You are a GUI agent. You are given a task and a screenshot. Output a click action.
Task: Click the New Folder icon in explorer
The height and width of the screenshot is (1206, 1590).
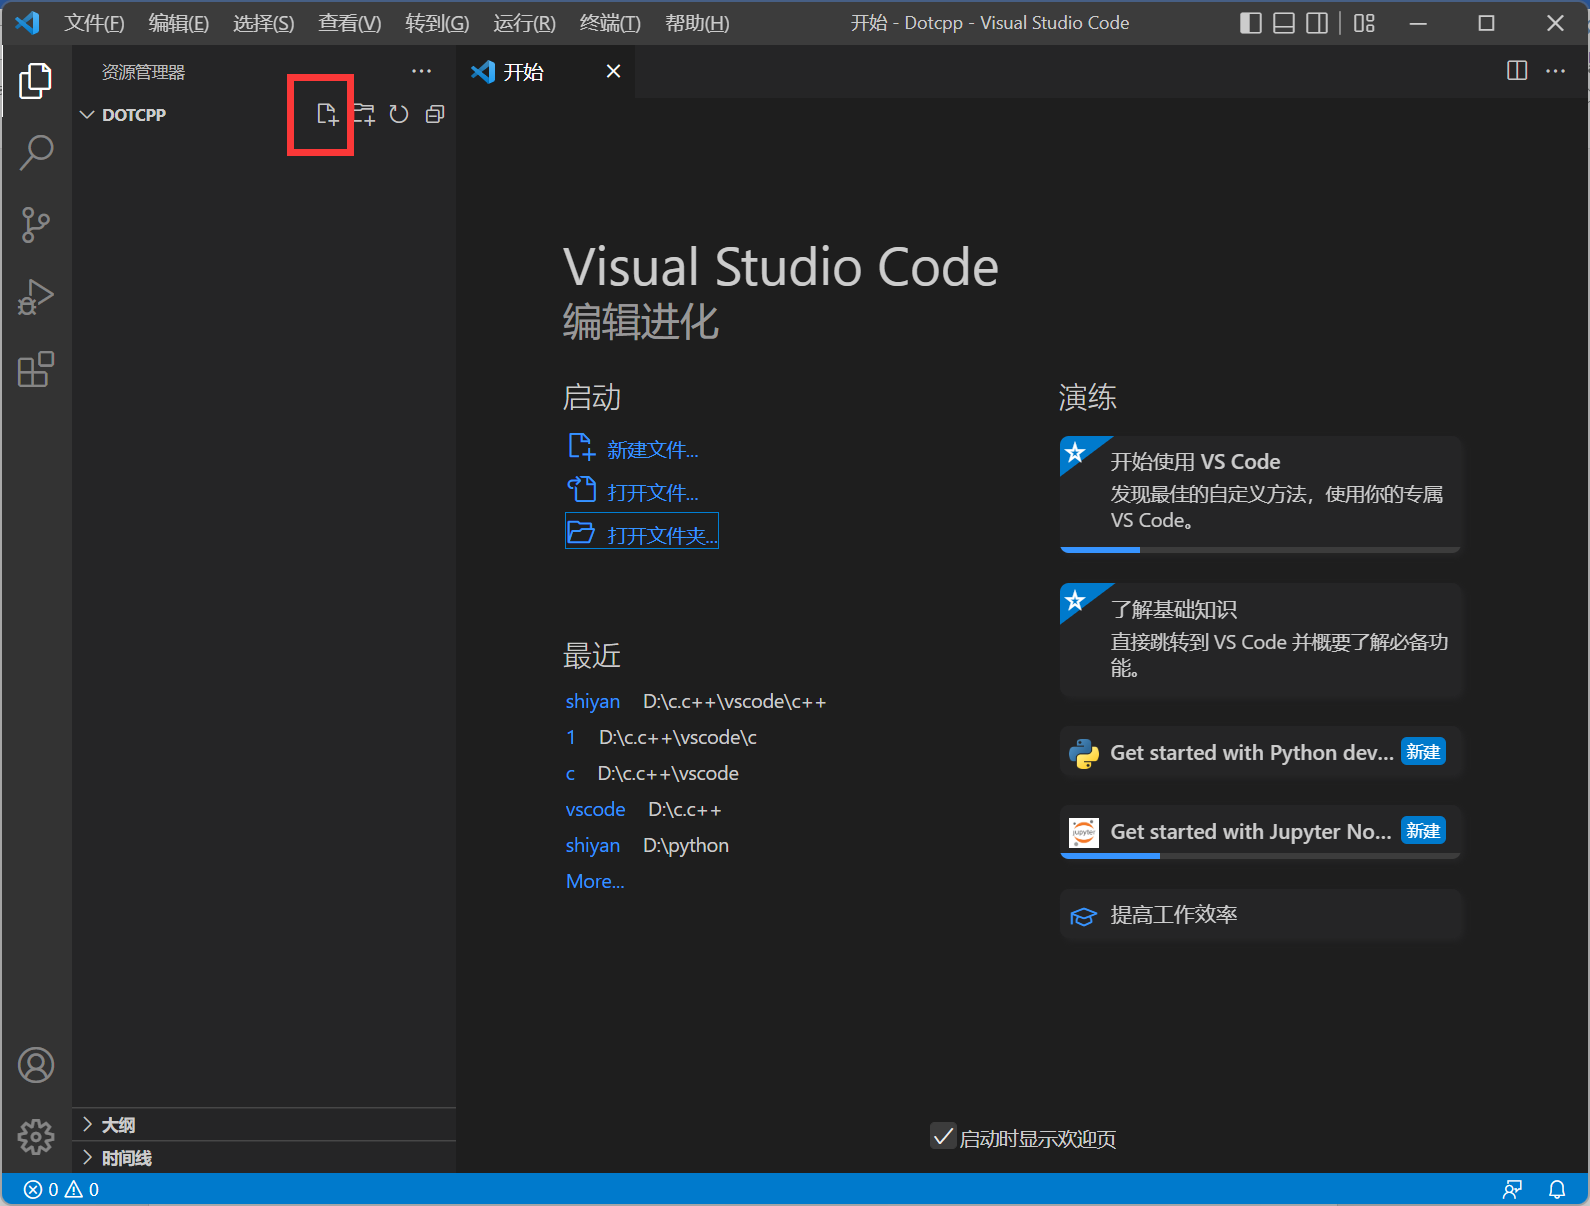point(364,114)
